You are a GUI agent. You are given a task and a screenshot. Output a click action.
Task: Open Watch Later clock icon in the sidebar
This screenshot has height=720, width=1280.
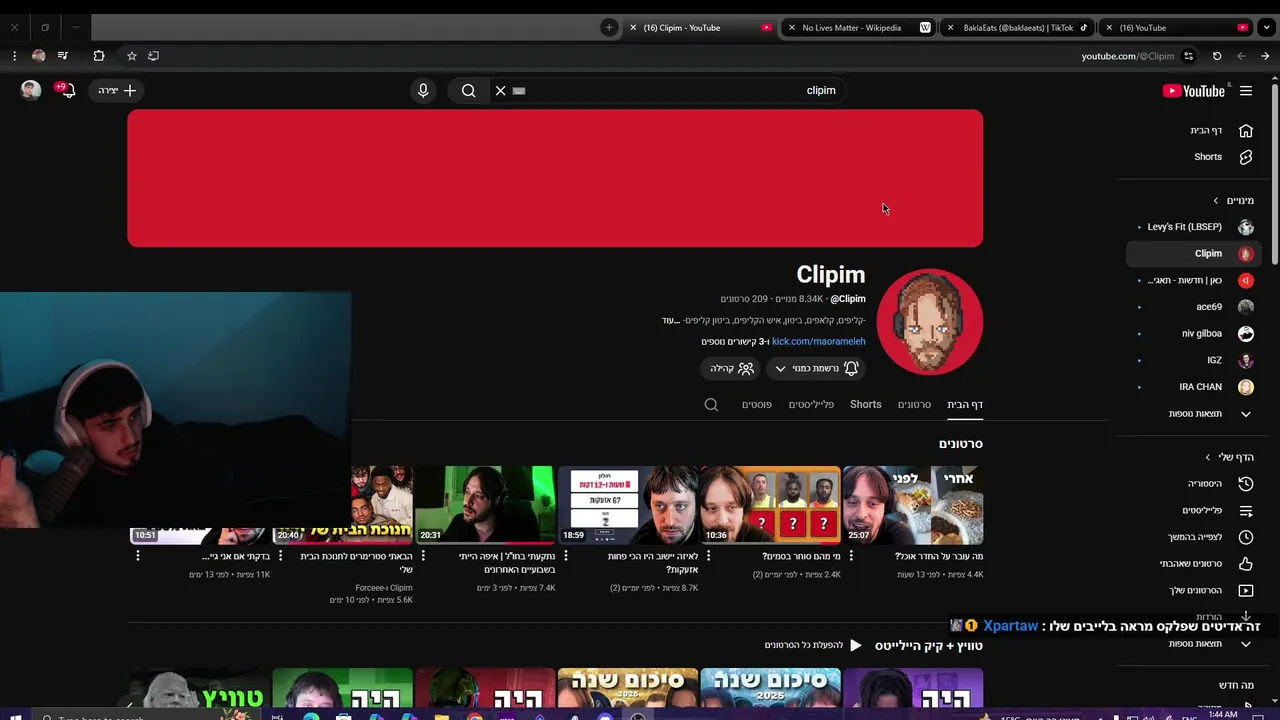pos(1246,537)
